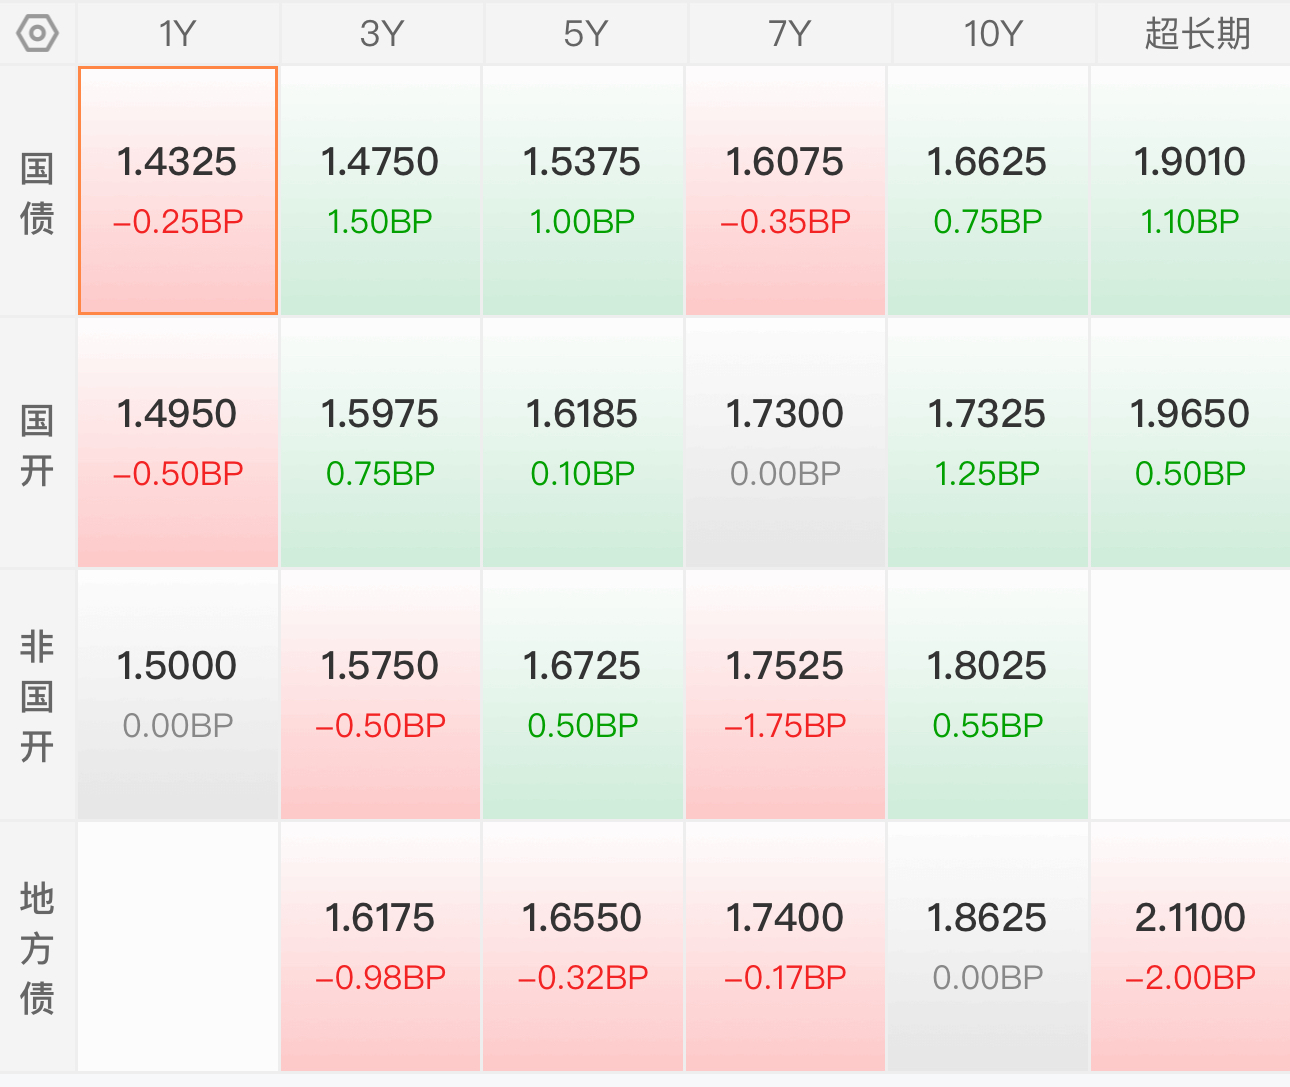Select the 5Y column header
This screenshot has width=1290, height=1087.
[585, 34]
